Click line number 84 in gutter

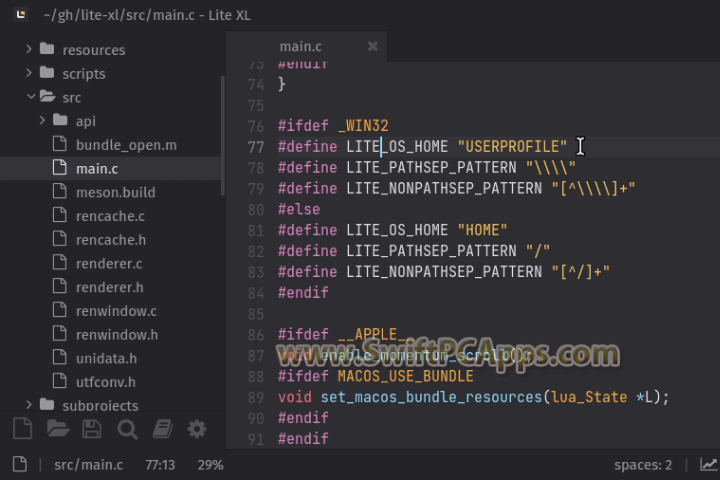256,293
